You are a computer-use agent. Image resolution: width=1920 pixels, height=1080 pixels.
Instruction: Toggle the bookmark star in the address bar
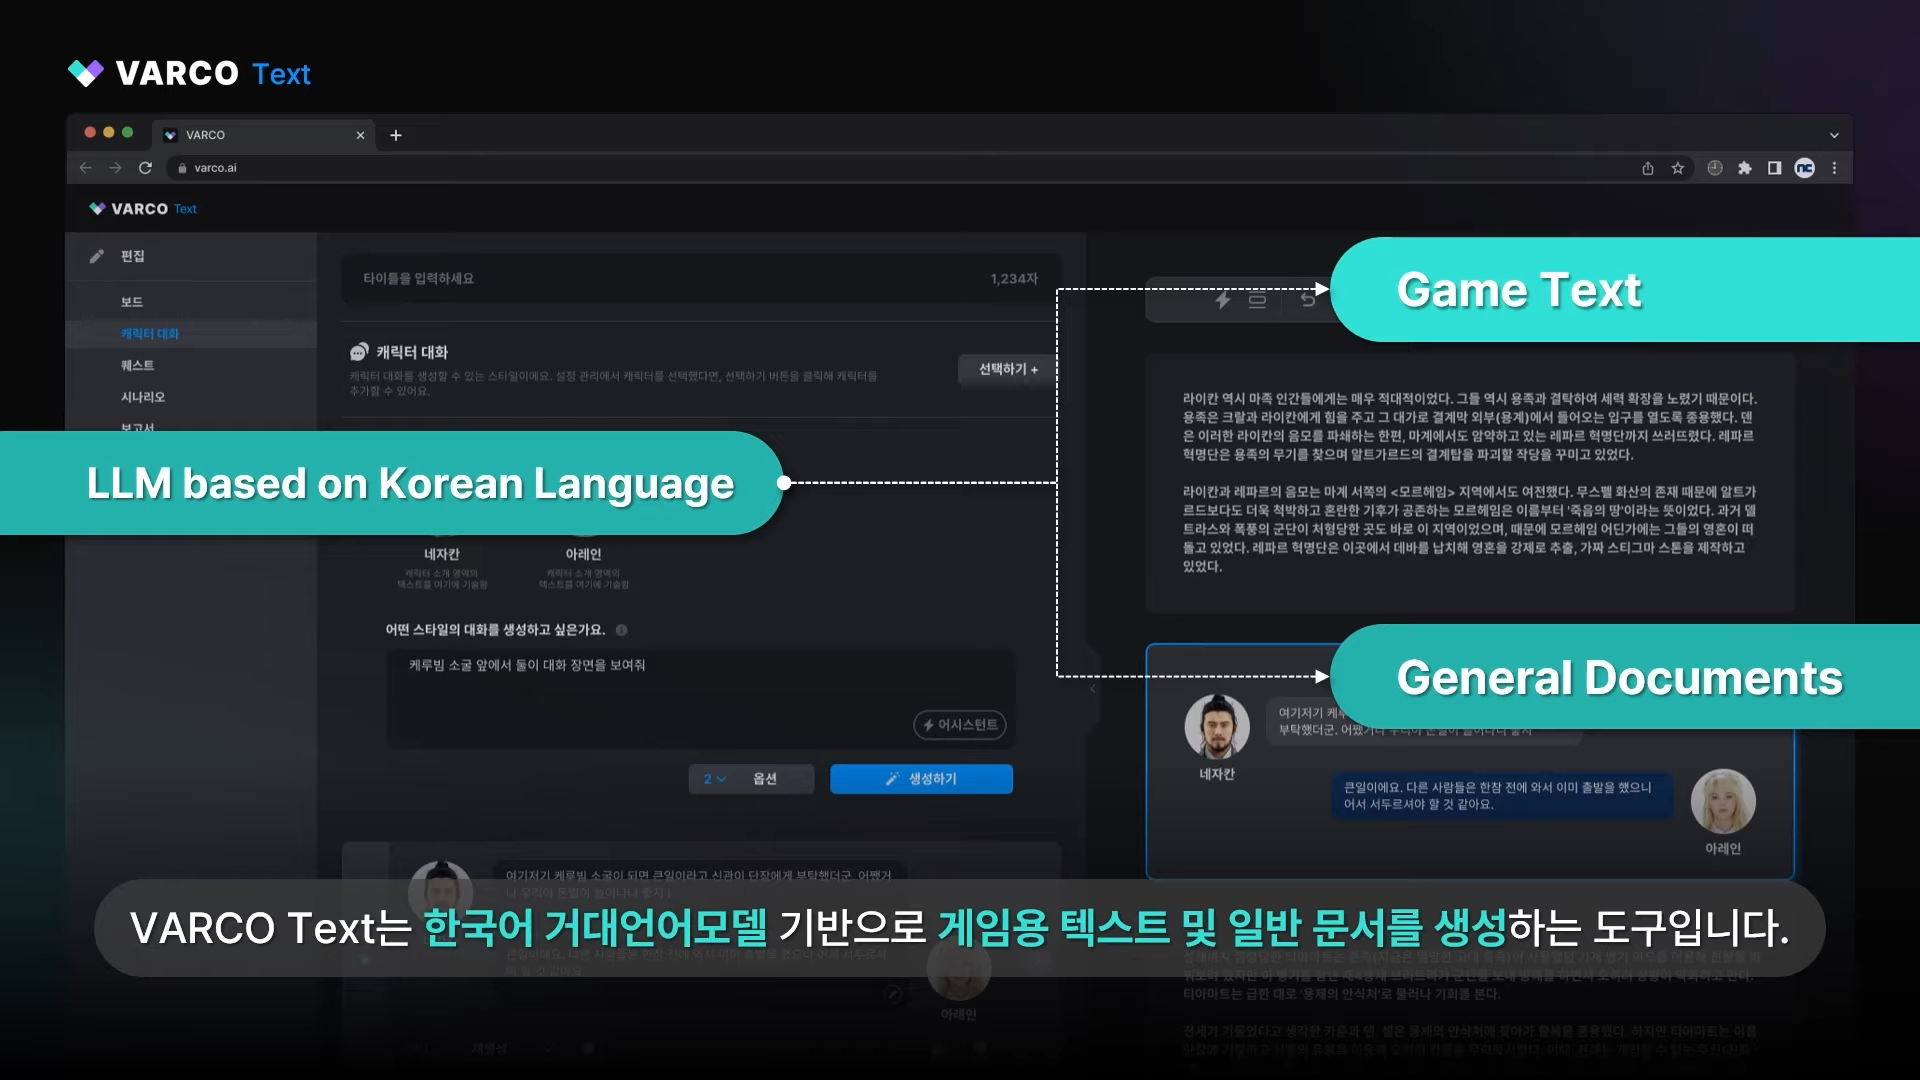pos(1678,168)
